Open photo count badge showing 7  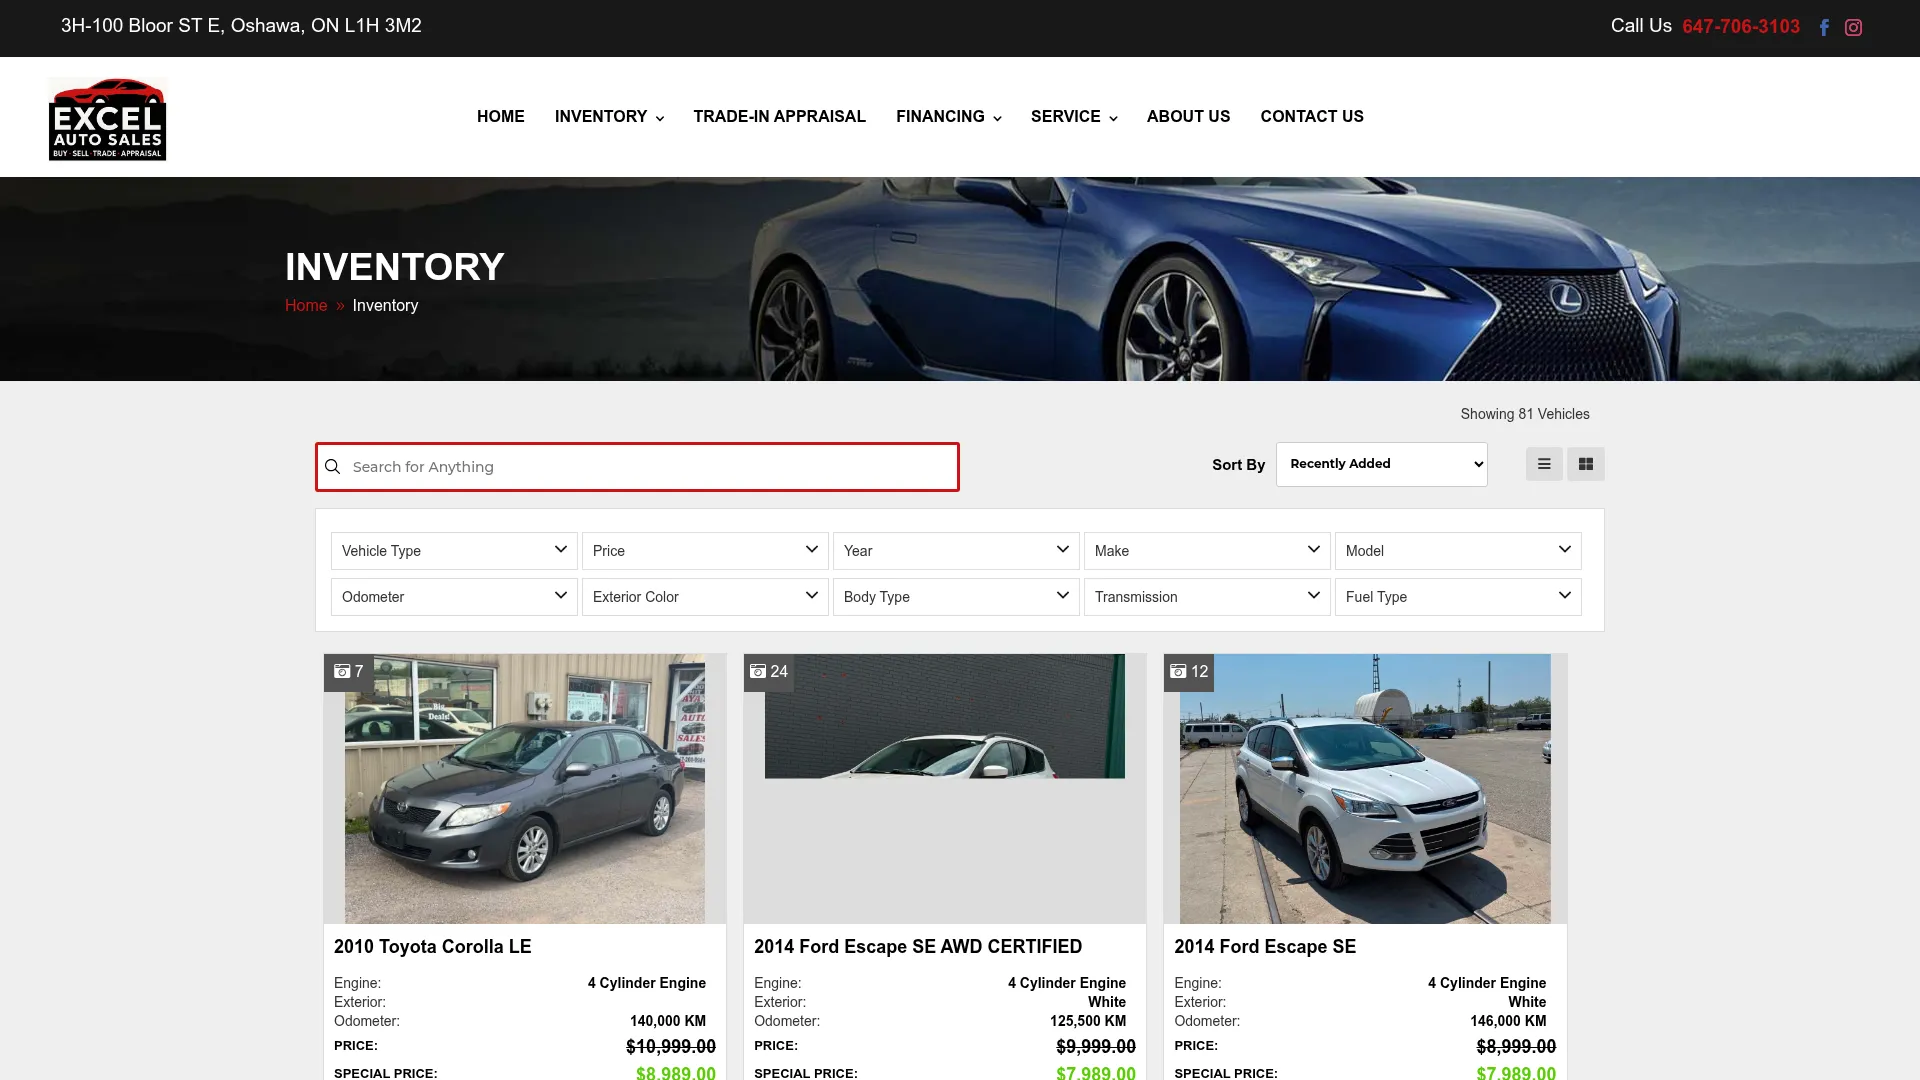click(x=349, y=672)
